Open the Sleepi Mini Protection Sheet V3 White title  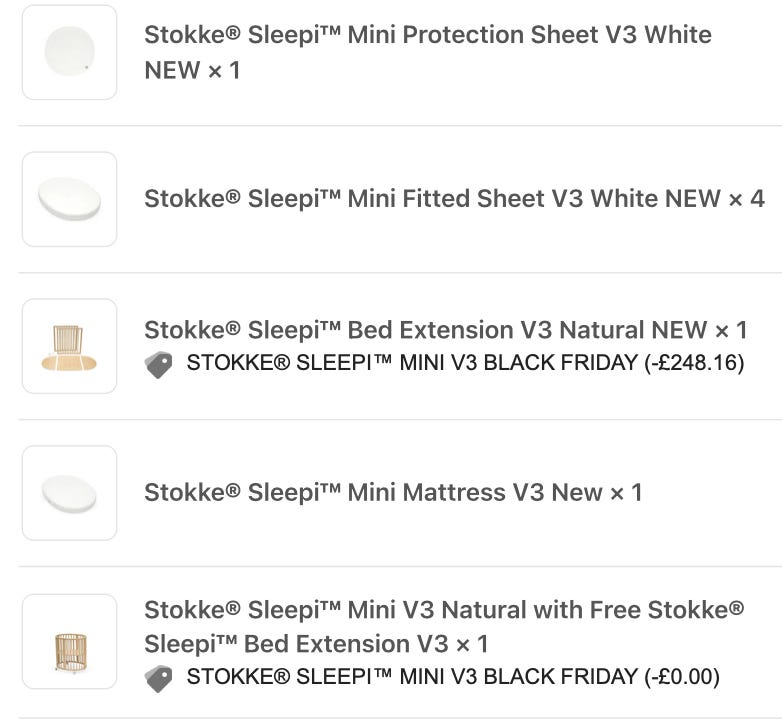[427, 35]
